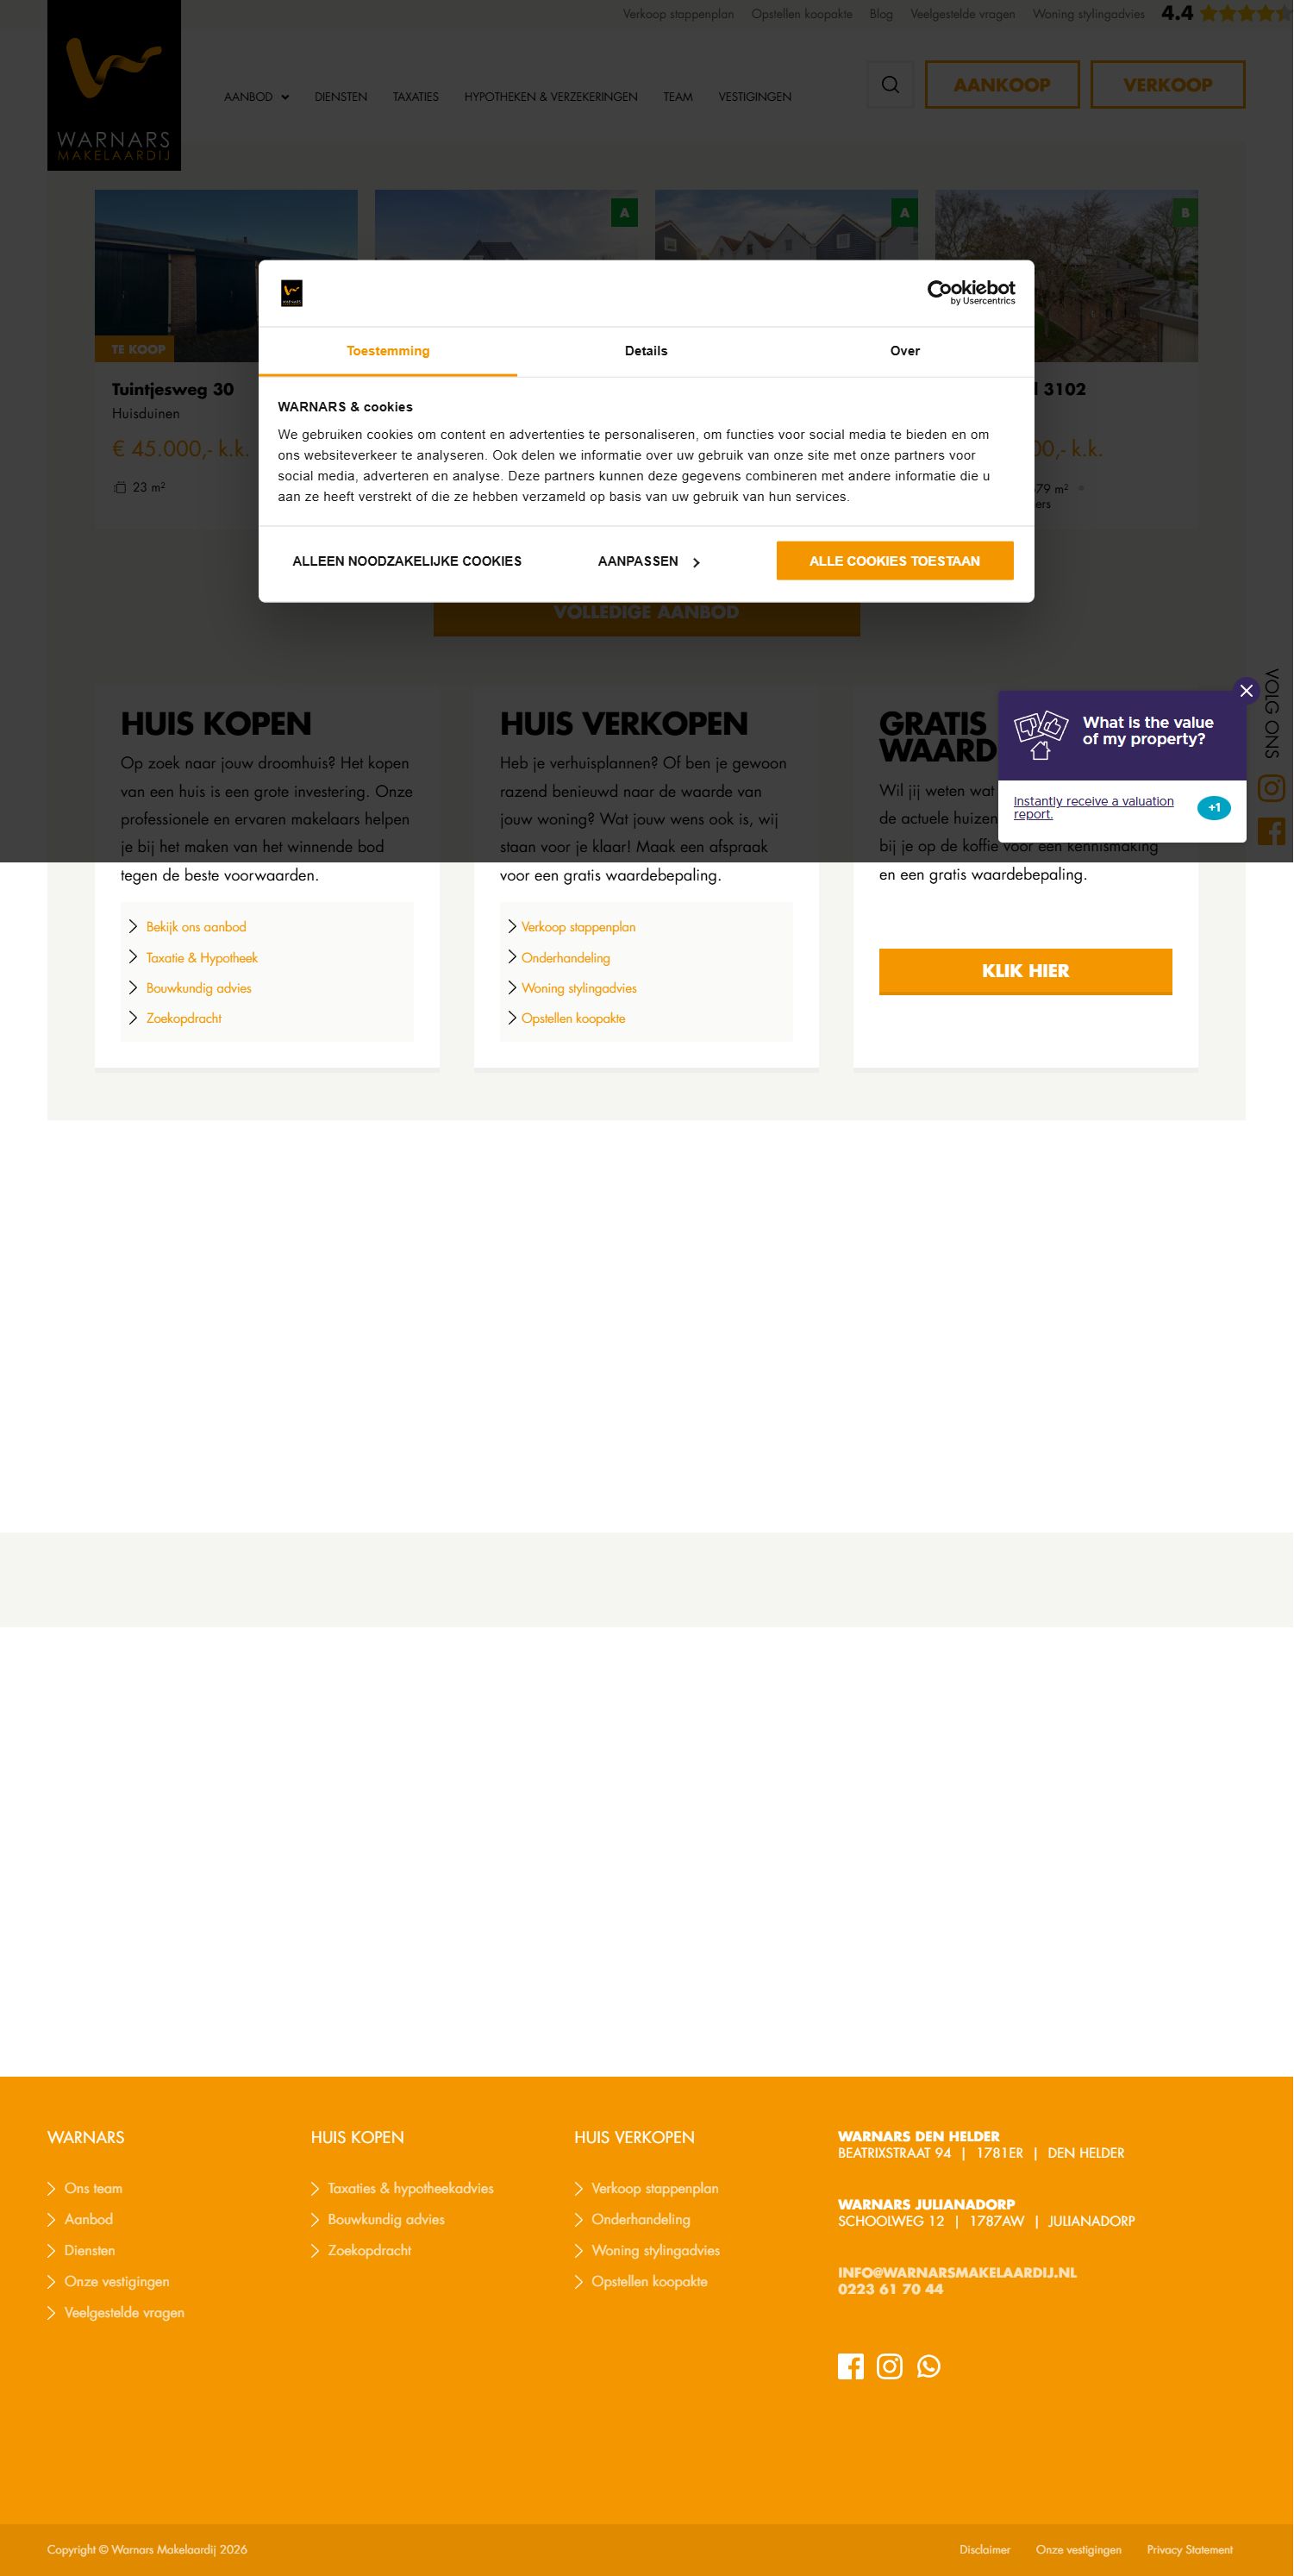Open Zoekopdracht footer link
Viewport: 1294px width, 2576px height.
(370, 2250)
